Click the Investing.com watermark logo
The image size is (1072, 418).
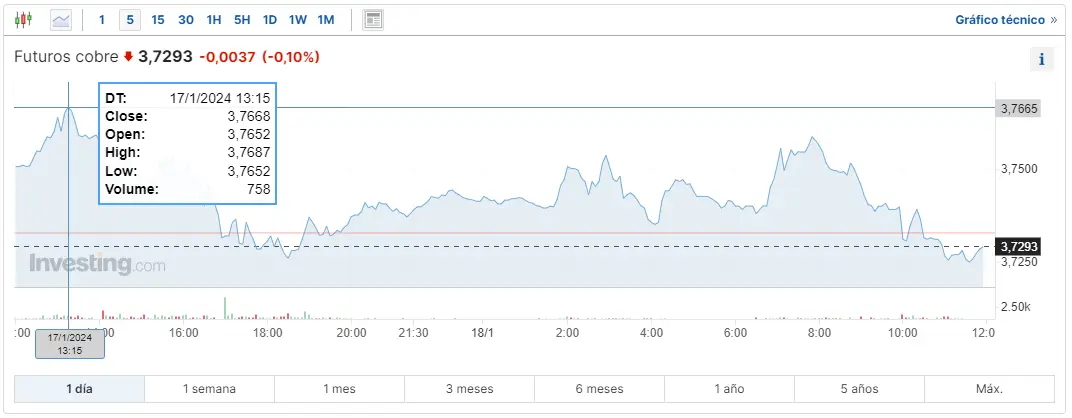tap(97, 264)
